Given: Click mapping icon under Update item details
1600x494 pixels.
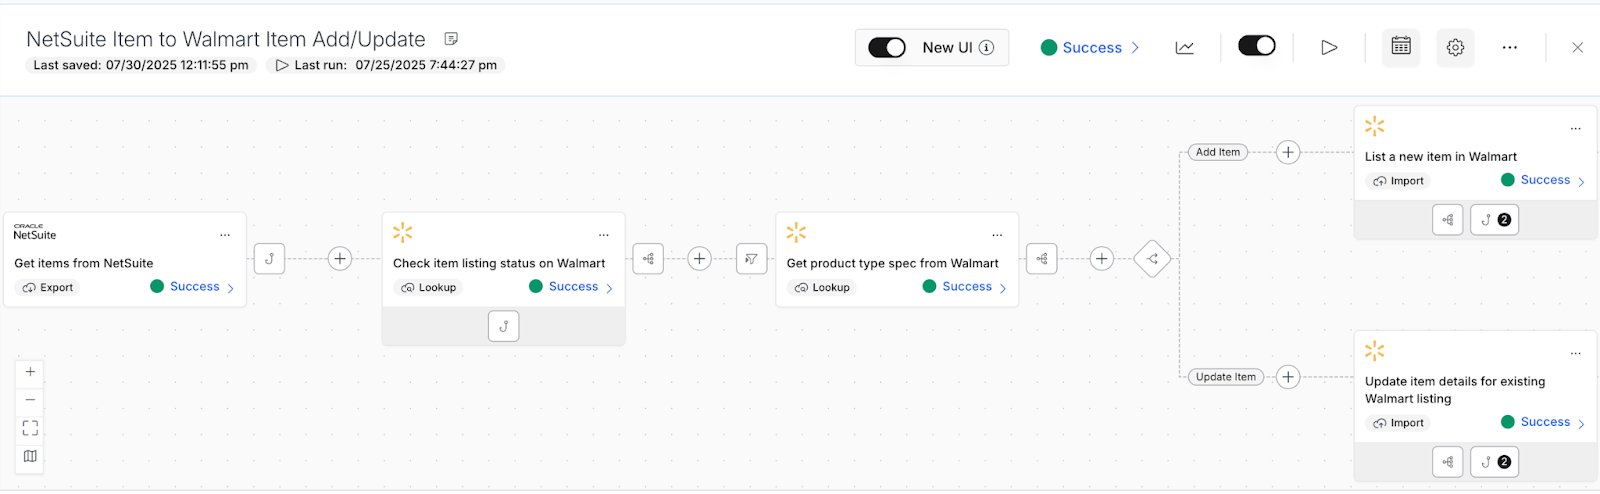Looking at the screenshot, I should click(1448, 462).
